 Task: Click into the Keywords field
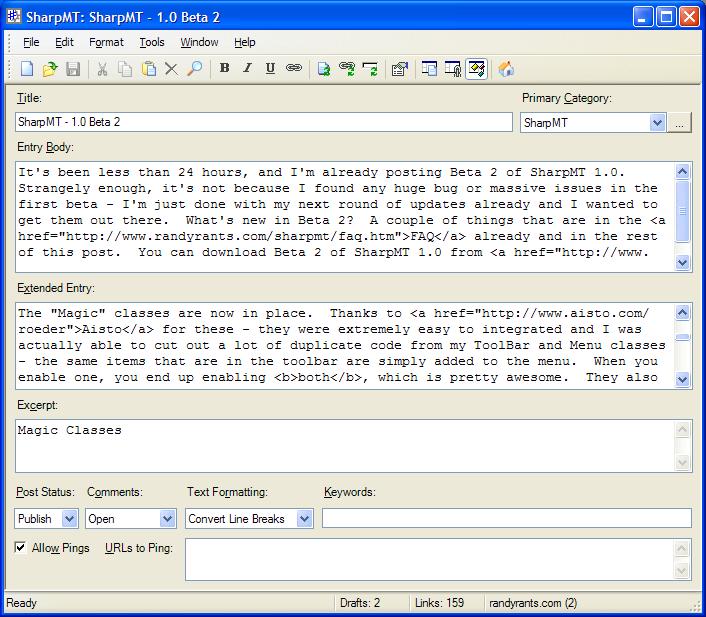tap(507, 518)
